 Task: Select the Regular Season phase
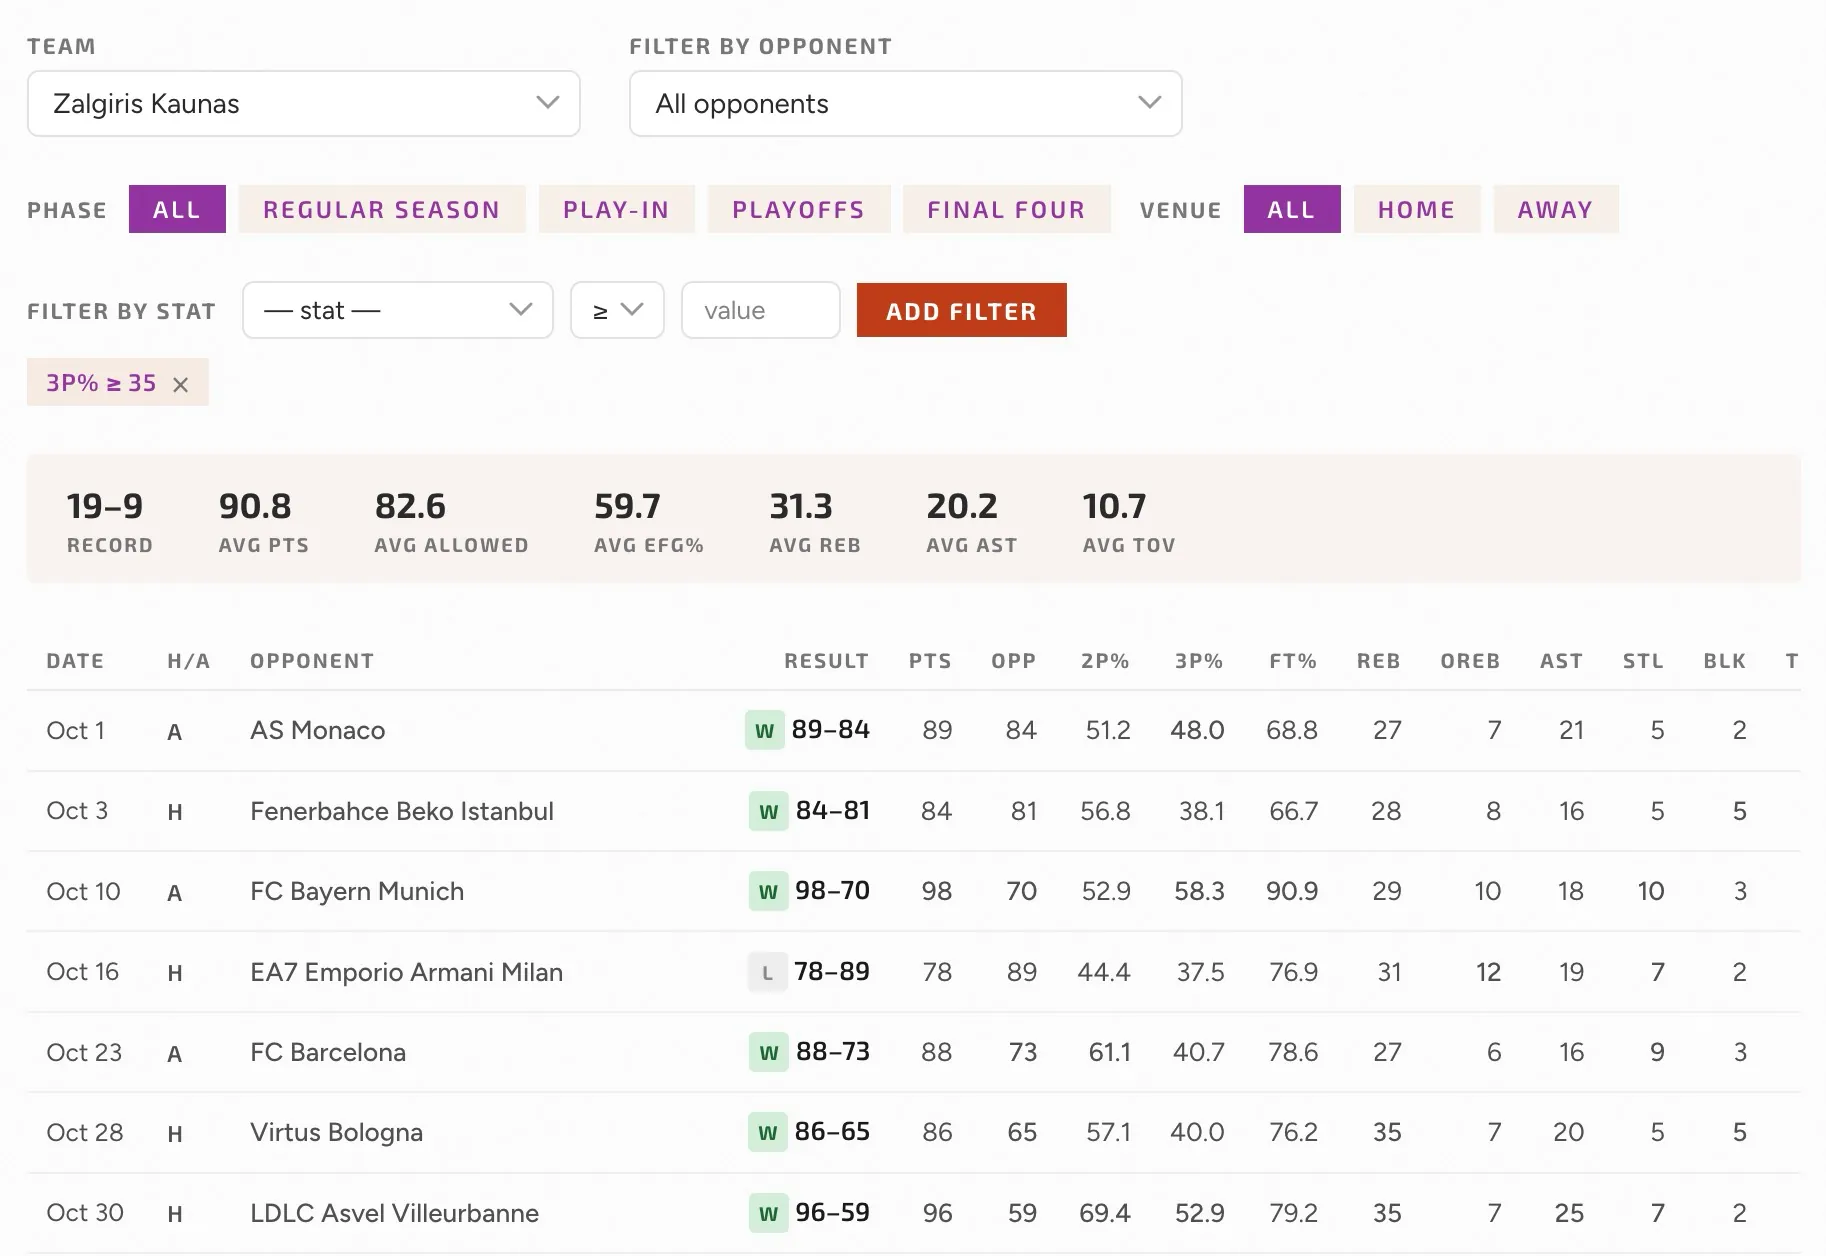pos(381,209)
